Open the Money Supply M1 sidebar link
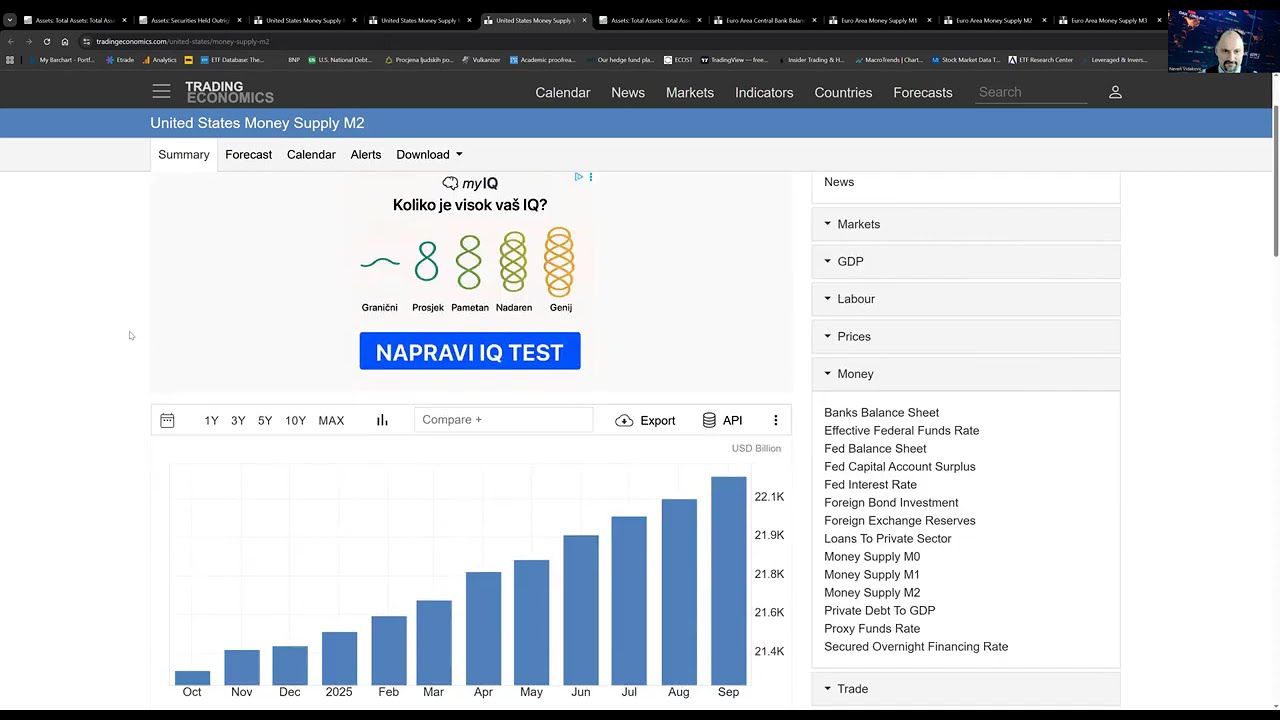 (872, 575)
